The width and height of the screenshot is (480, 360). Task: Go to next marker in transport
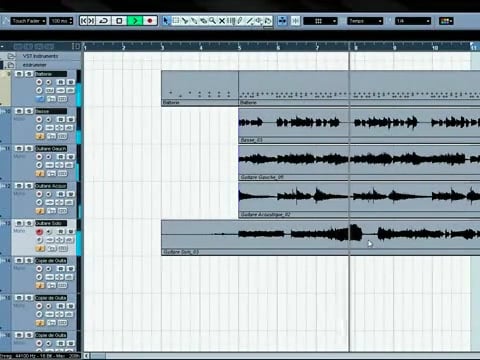coord(91,21)
